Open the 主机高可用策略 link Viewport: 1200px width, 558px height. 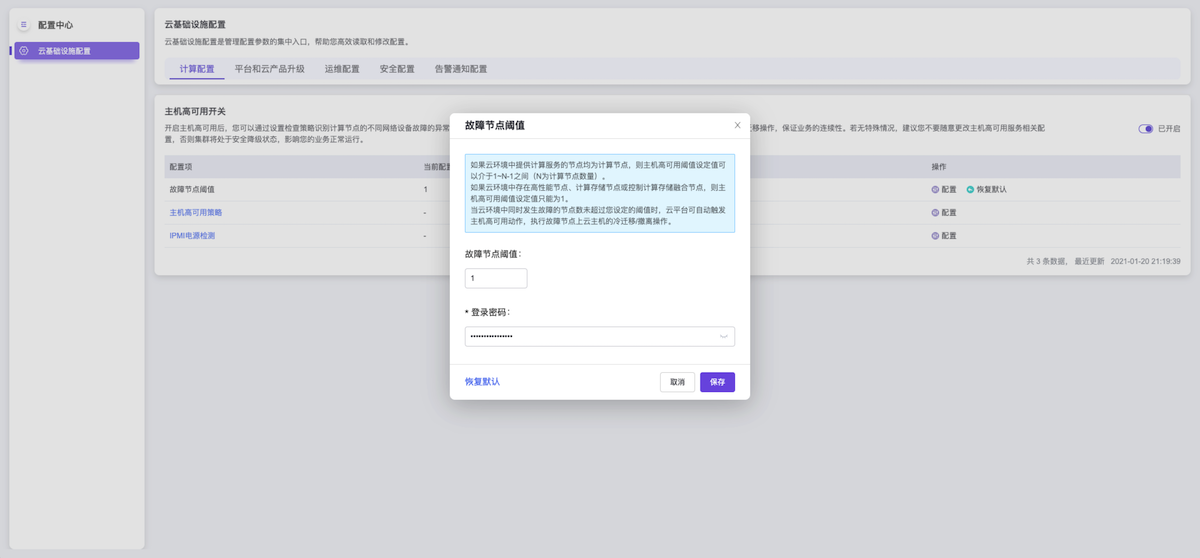196,212
